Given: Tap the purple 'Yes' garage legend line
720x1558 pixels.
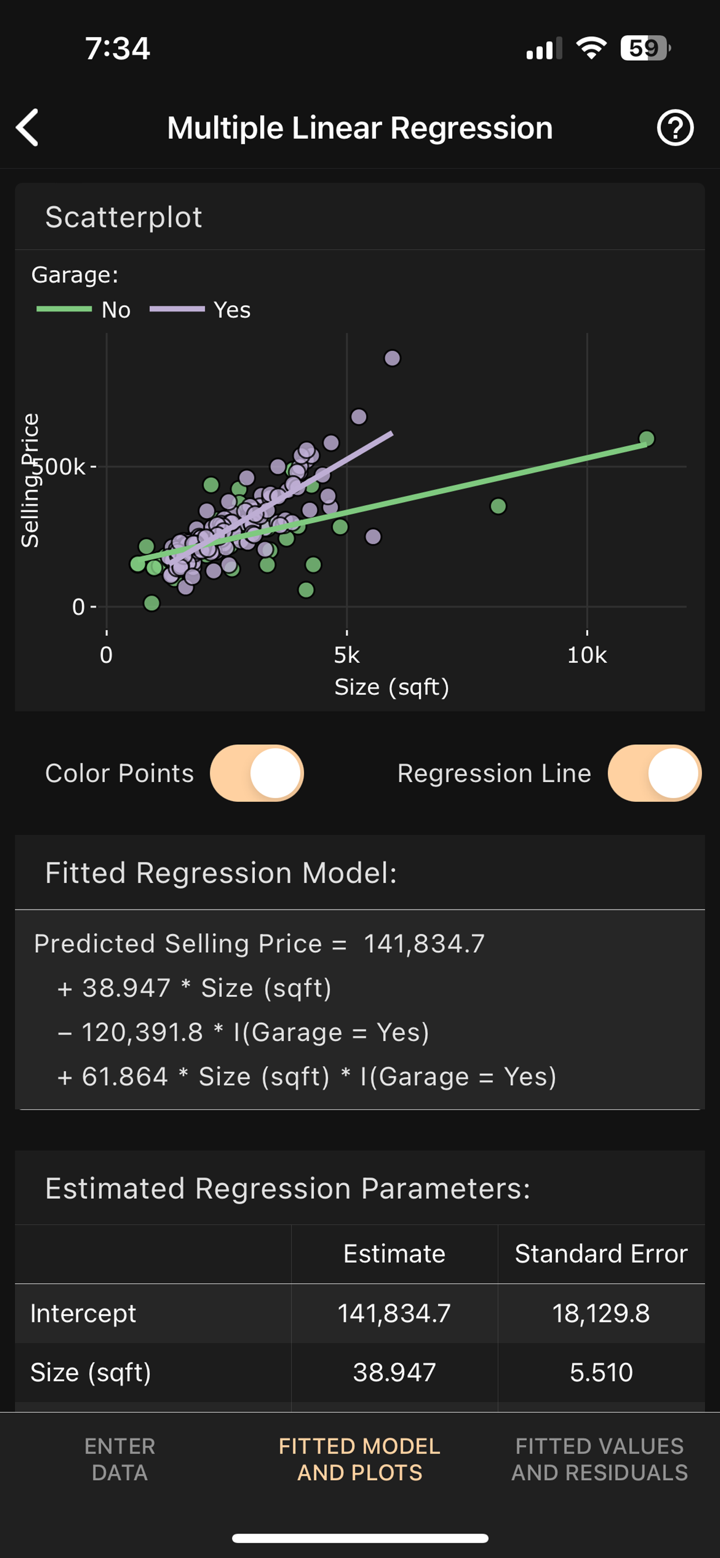Looking at the screenshot, I should [176, 310].
